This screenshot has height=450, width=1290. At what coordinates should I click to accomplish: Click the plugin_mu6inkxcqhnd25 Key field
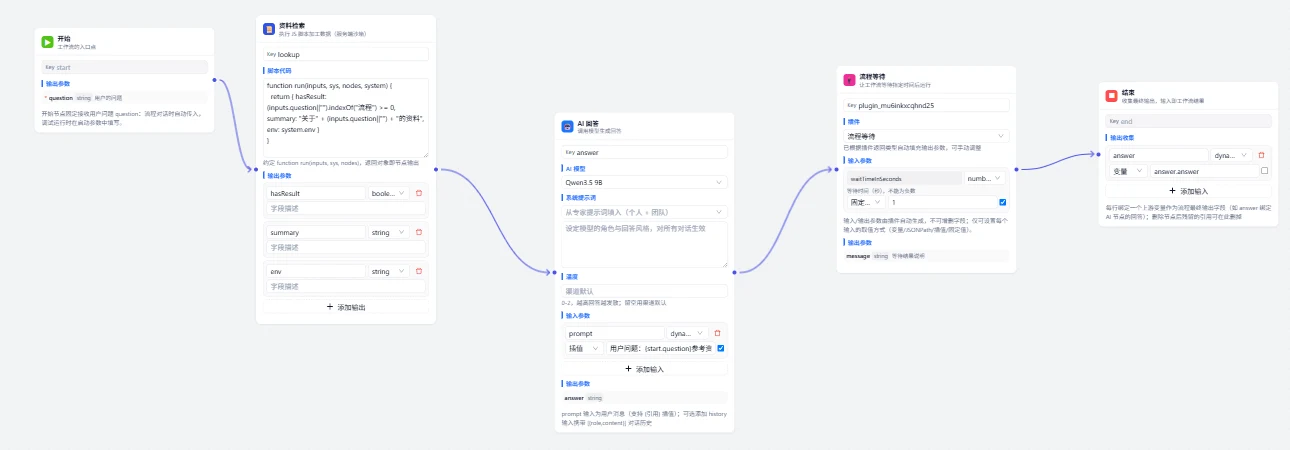point(927,104)
